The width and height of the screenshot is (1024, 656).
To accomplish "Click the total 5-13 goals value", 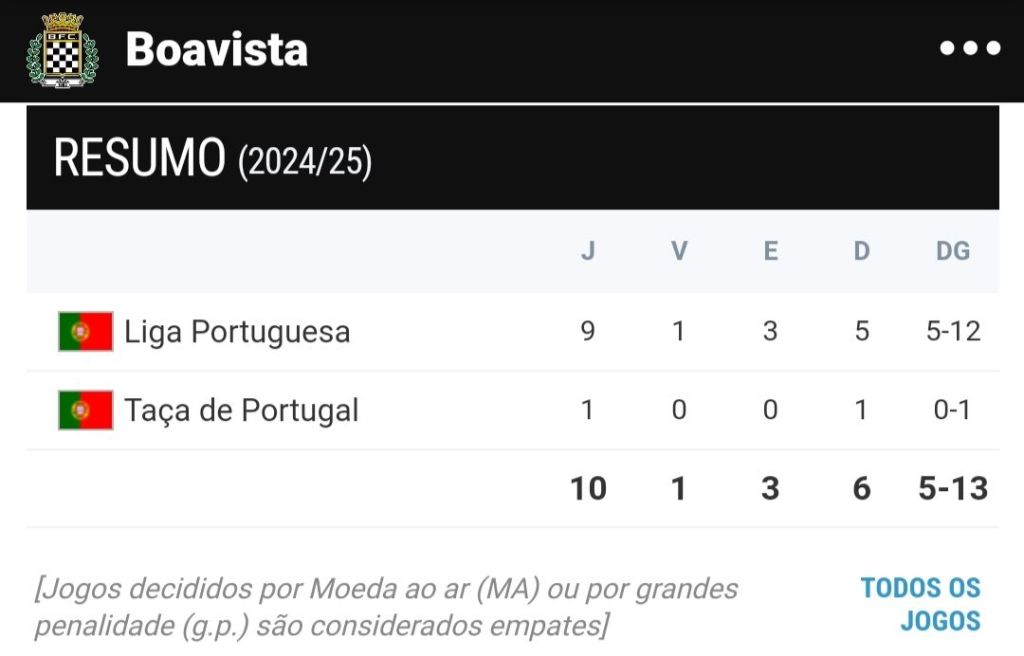I will [x=952, y=488].
